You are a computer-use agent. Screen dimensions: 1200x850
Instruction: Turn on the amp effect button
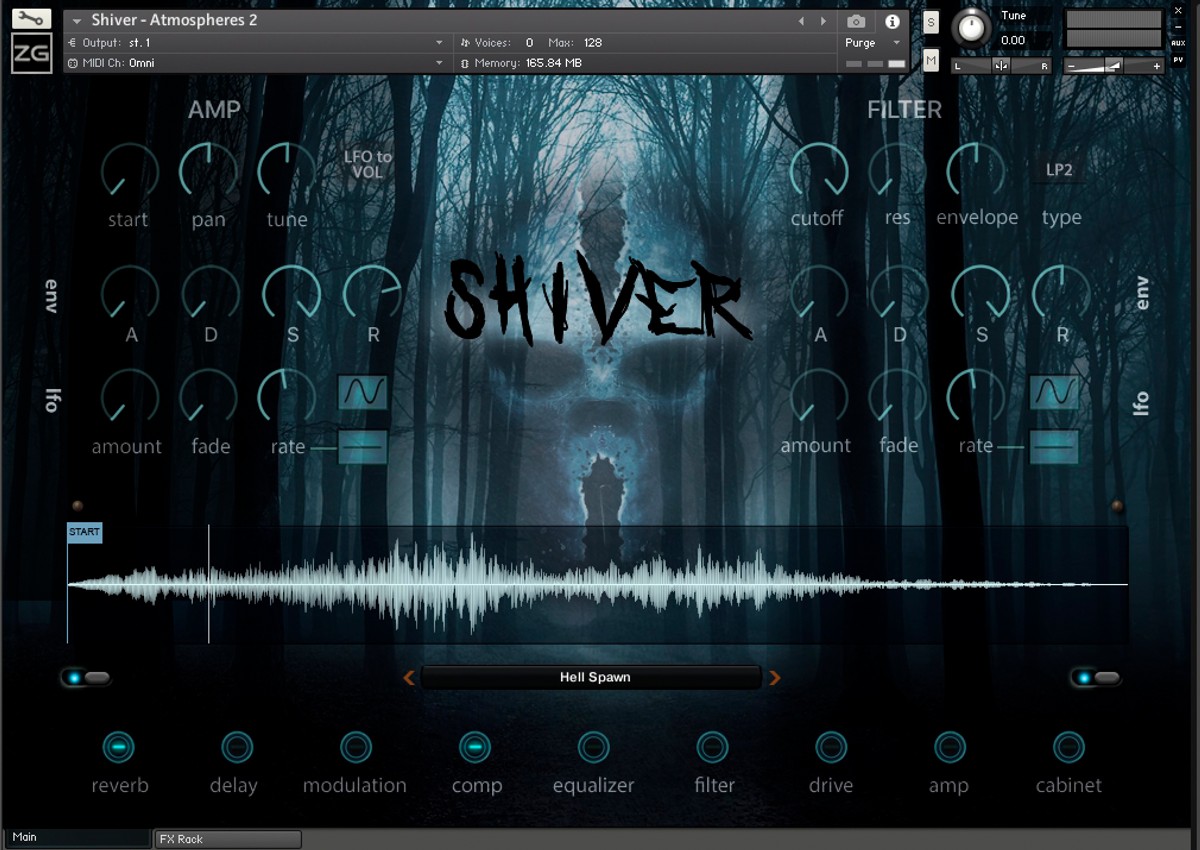[x=950, y=747]
